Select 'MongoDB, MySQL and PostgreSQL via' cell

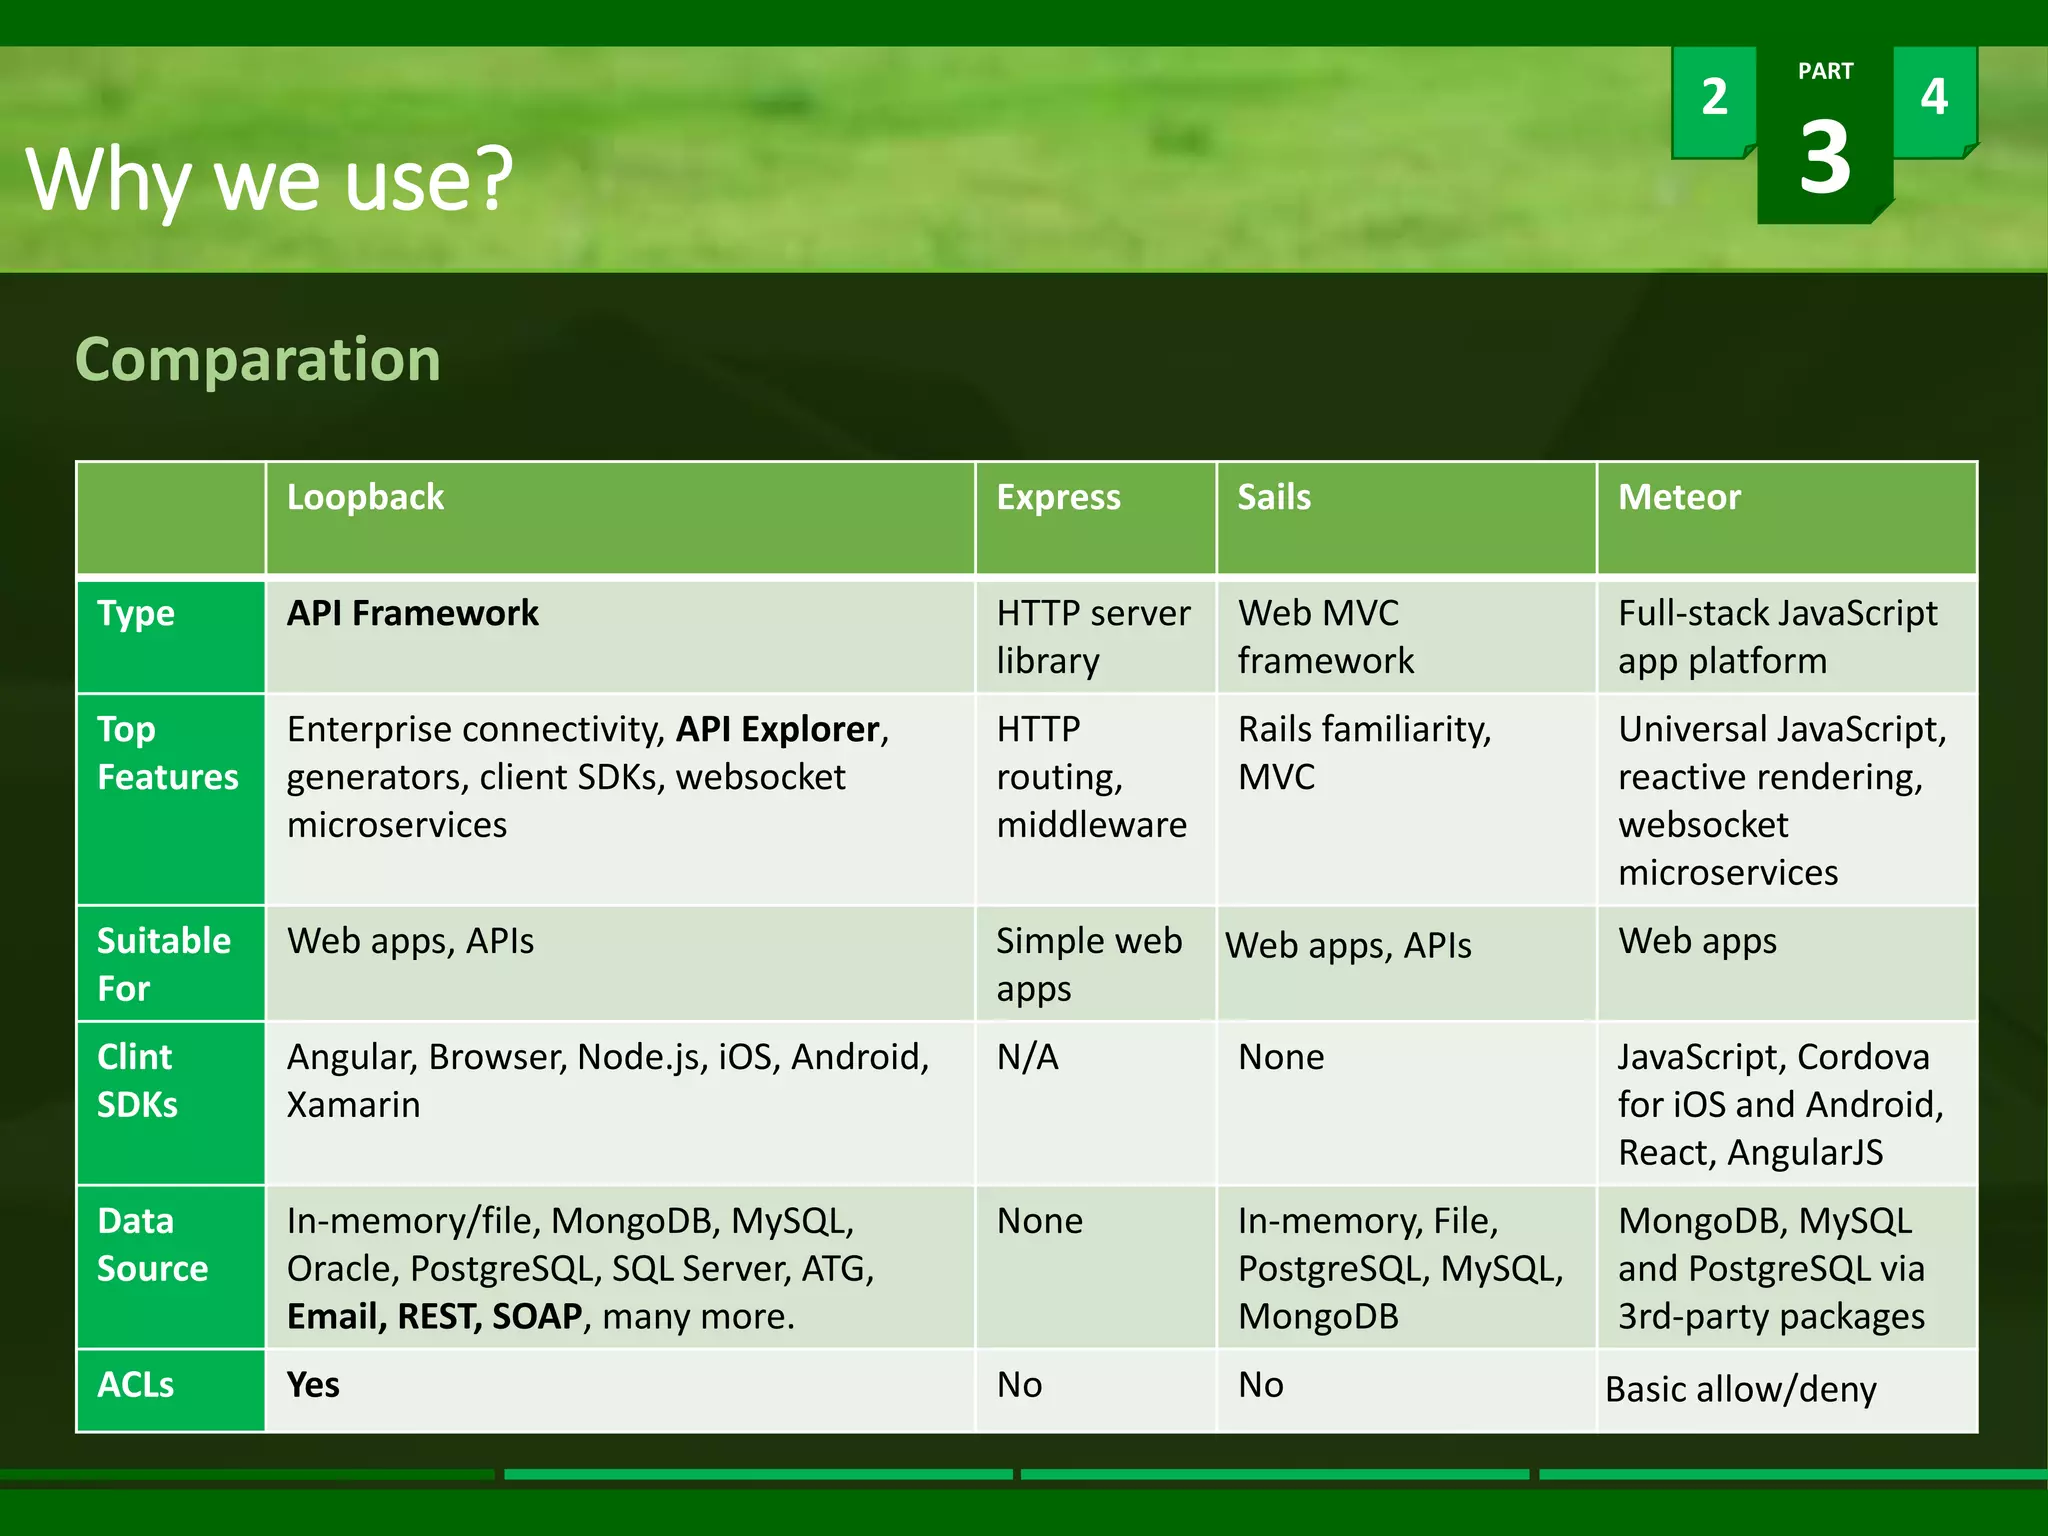[x=1787, y=1268]
